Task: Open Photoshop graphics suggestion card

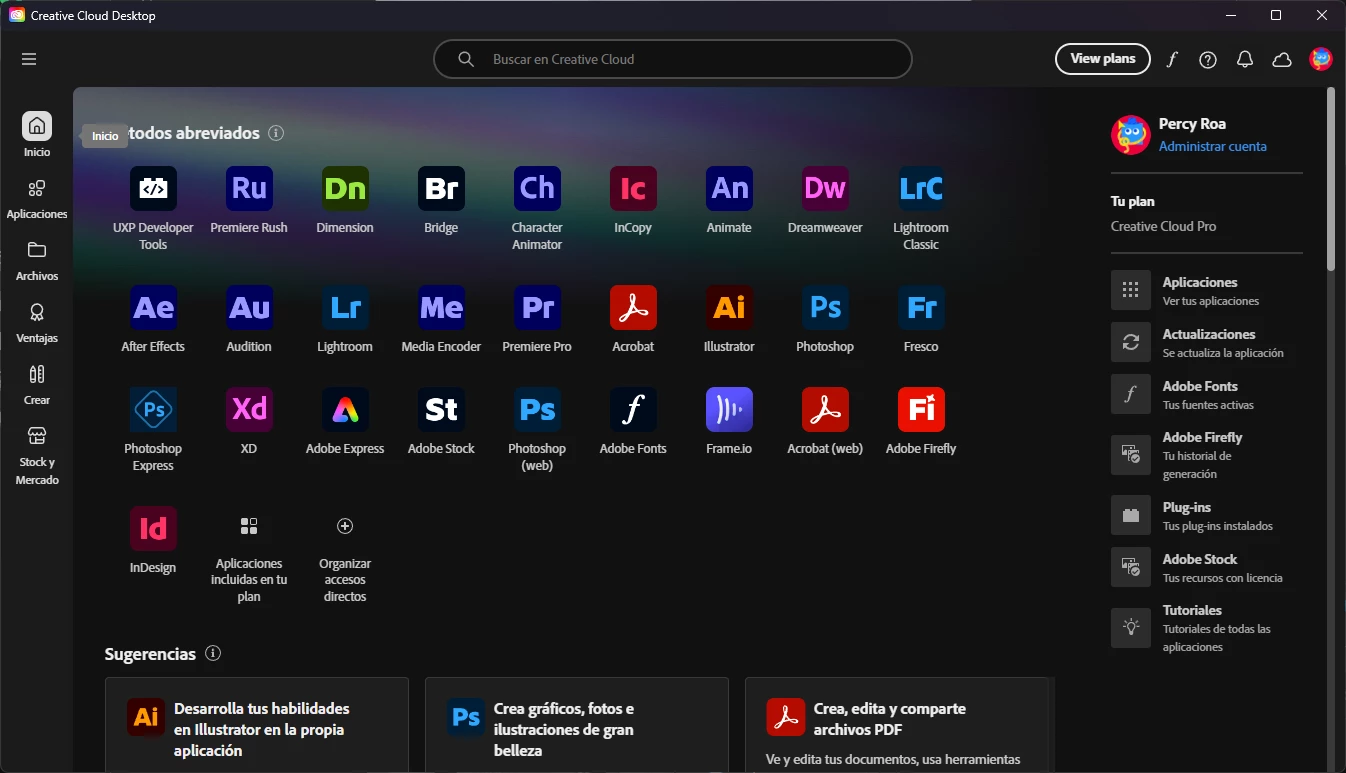Action: pos(577,725)
